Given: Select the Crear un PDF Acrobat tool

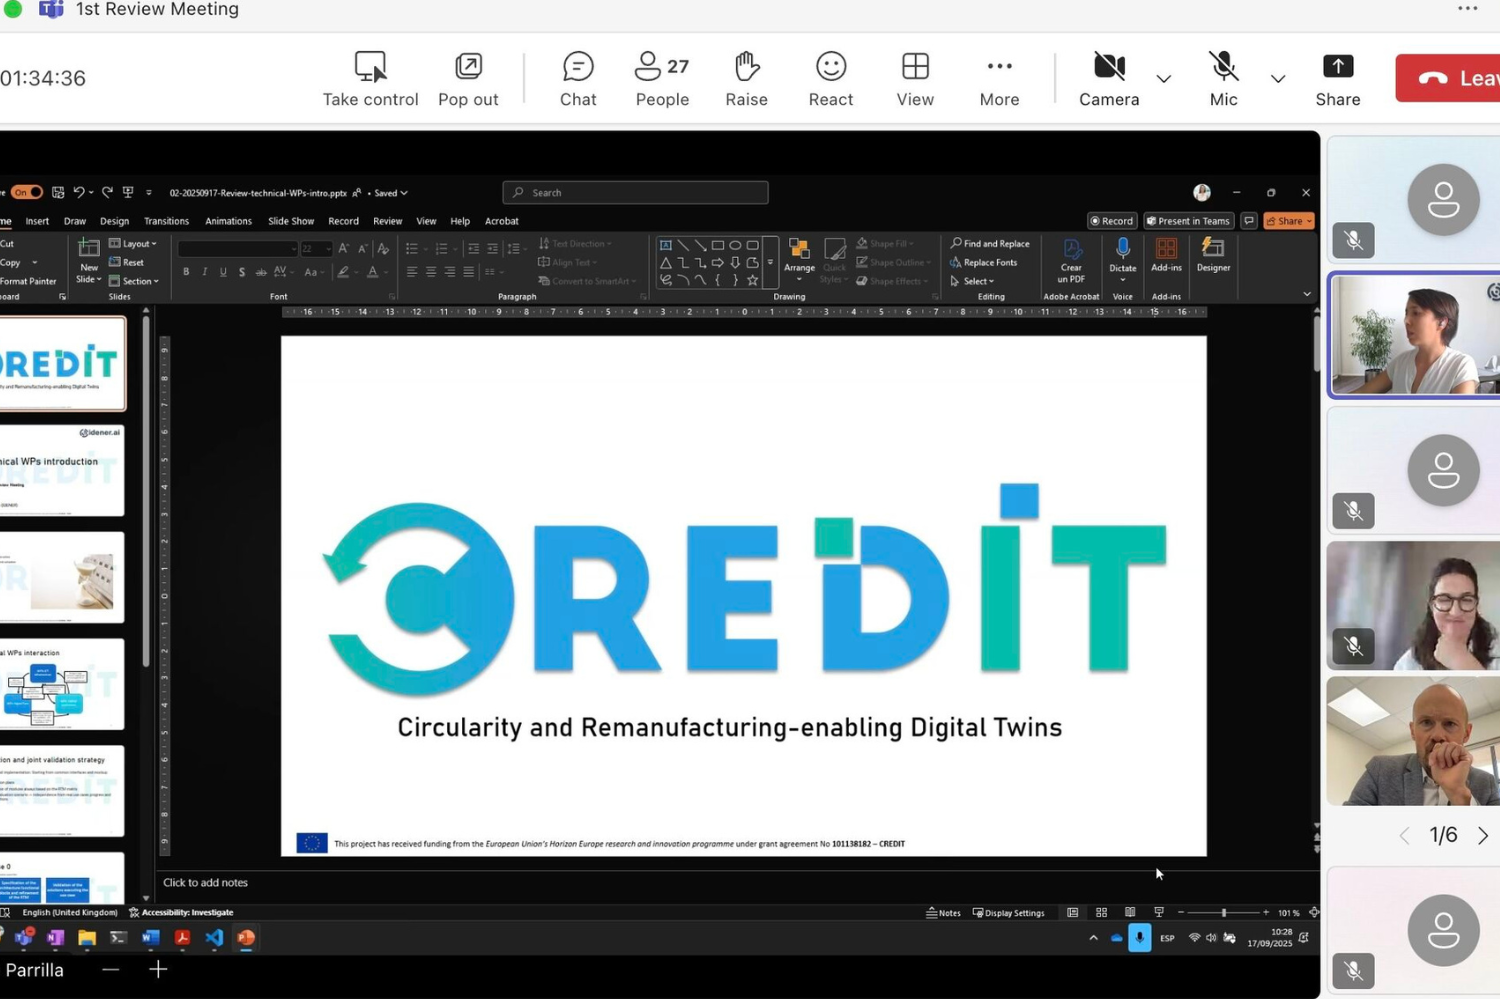Looking at the screenshot, I should [x=1071, y=263].
